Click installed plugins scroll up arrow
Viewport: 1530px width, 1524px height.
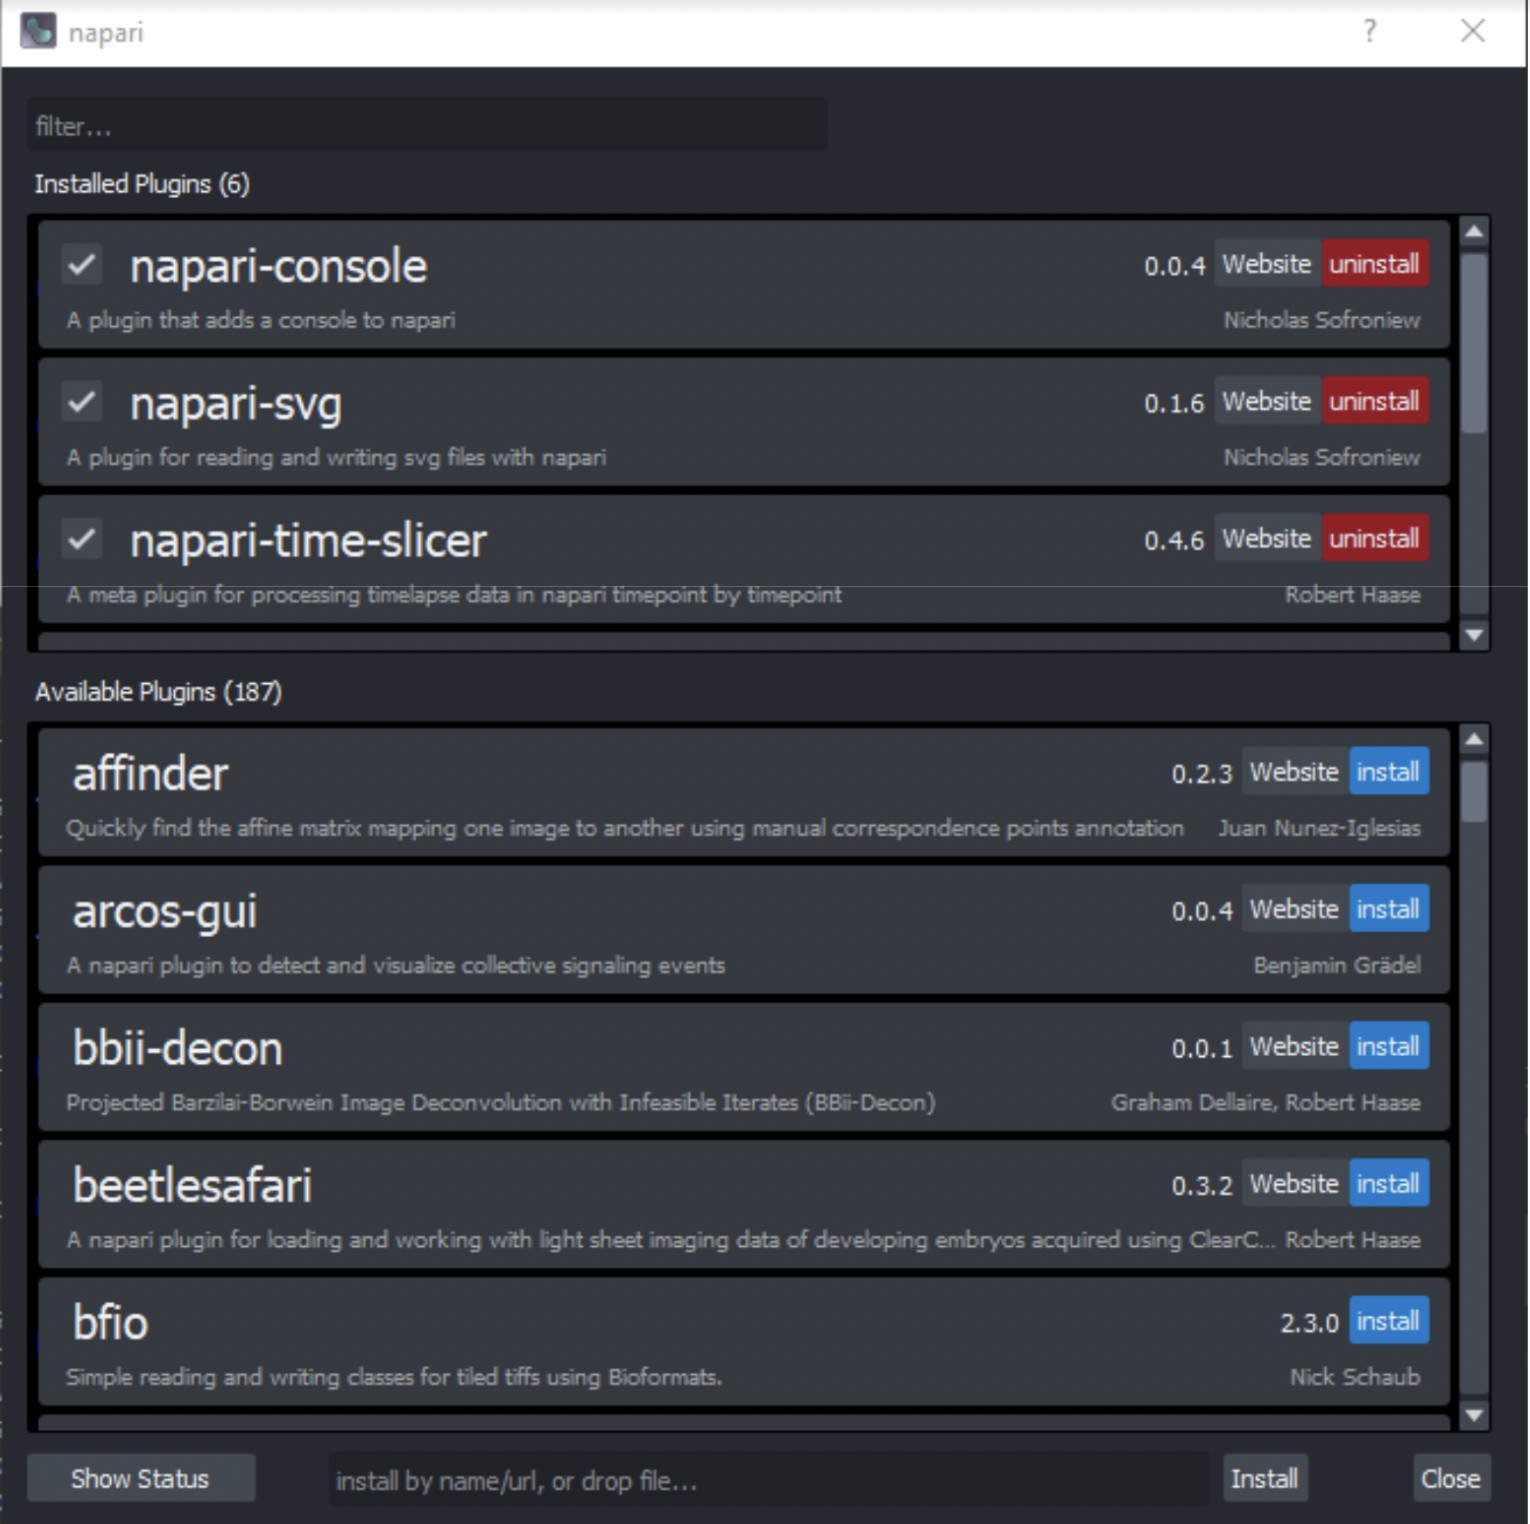pos(1474,232)
